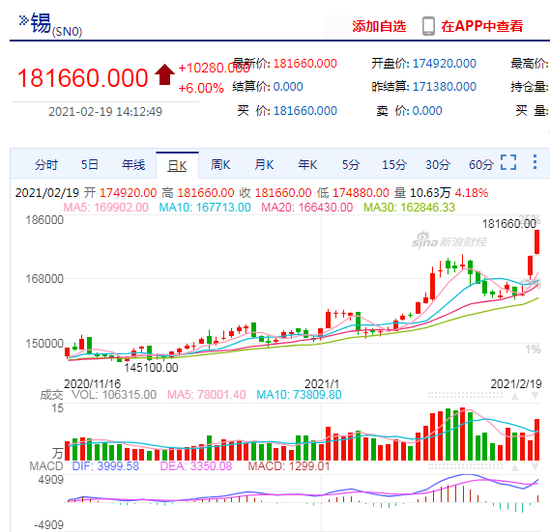
Task: Click the double-arrow icon before 锡
Action: pyautogui.click(x=23, y=20)
